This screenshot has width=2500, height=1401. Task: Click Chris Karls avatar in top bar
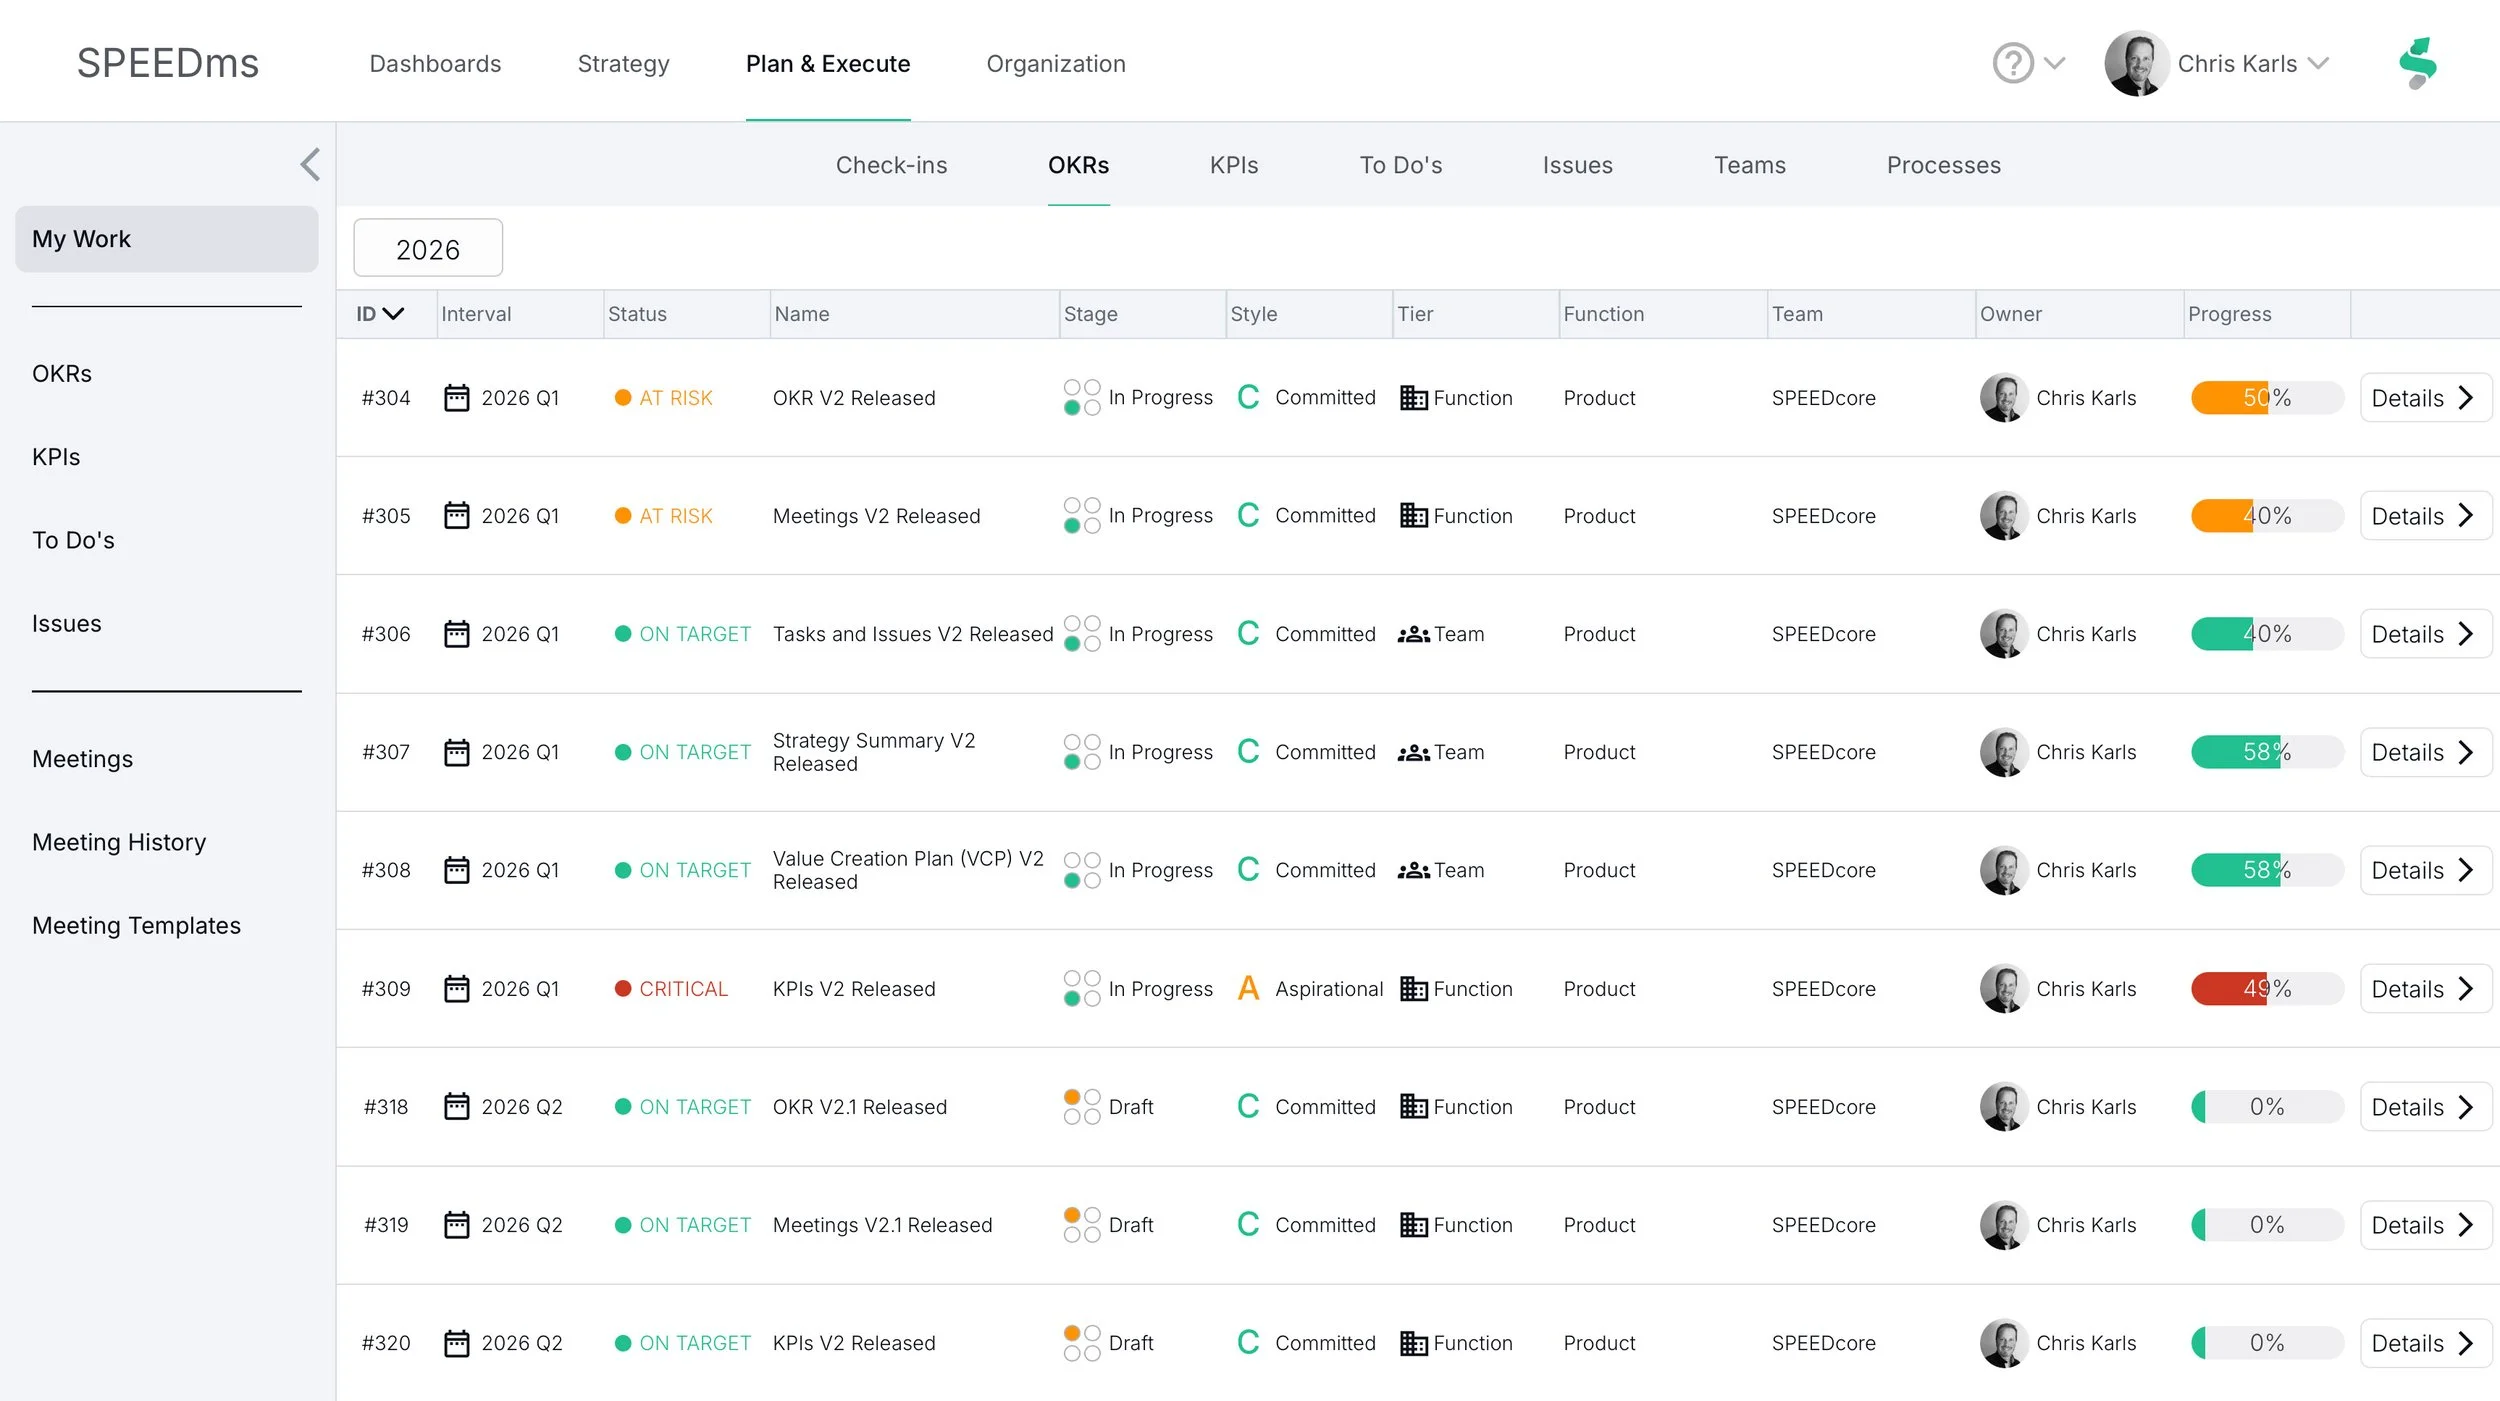point(2136,63)
